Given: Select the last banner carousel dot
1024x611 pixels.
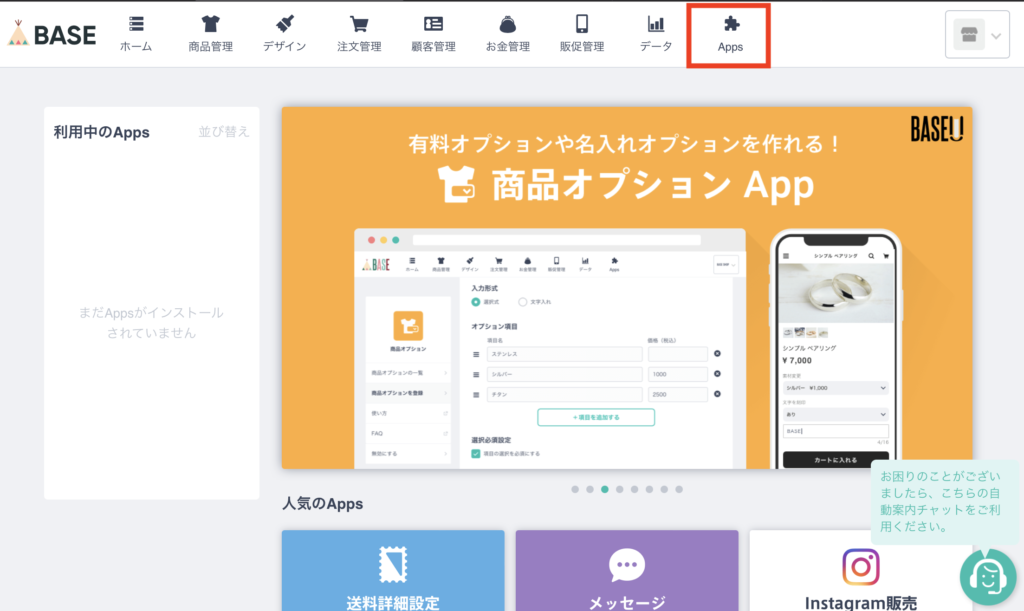Looking at the screenshot, I should tap(679, 489).
